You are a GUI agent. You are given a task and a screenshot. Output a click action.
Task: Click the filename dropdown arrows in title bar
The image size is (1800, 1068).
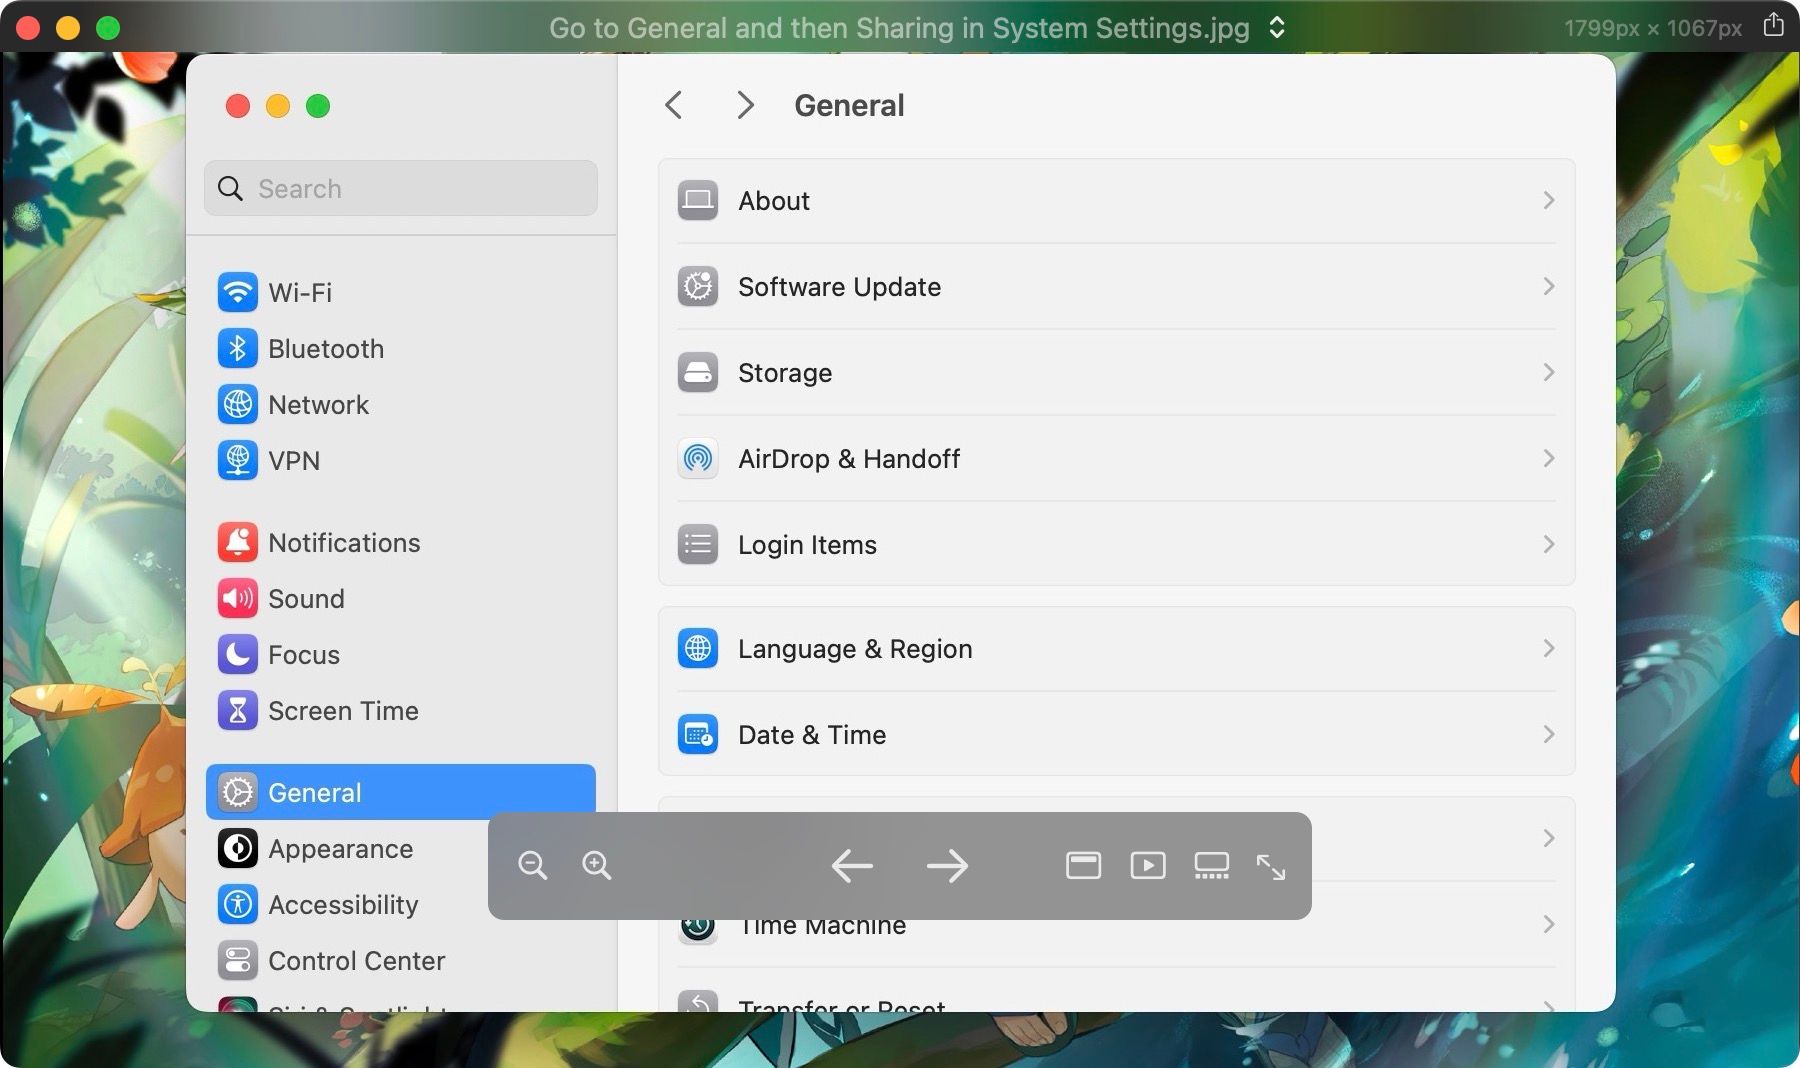coord(1276,28)
